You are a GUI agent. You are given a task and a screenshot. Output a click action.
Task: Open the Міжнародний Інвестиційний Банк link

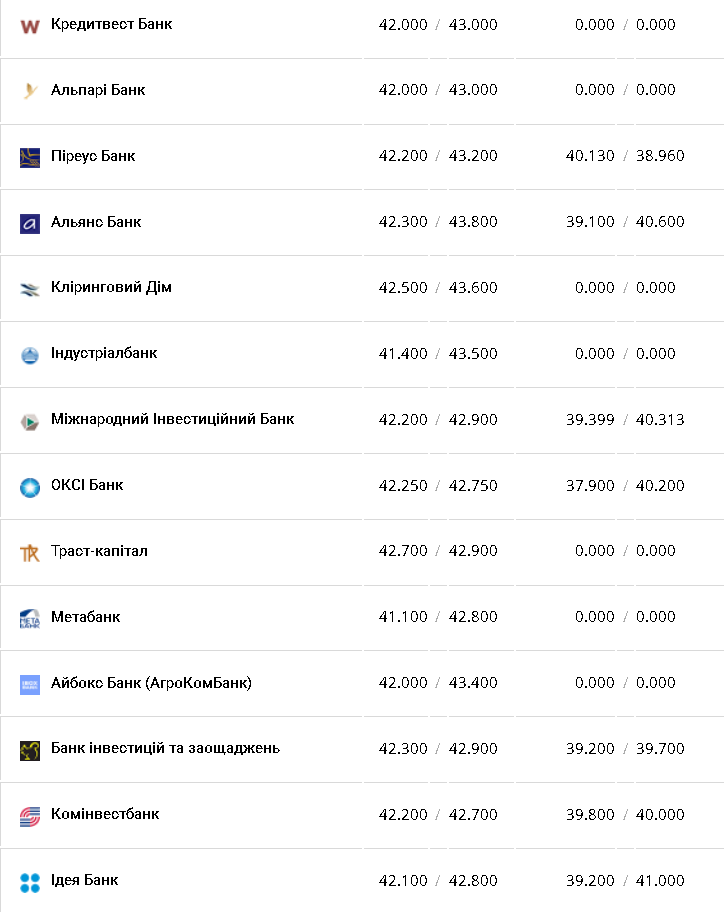point(172,419)
